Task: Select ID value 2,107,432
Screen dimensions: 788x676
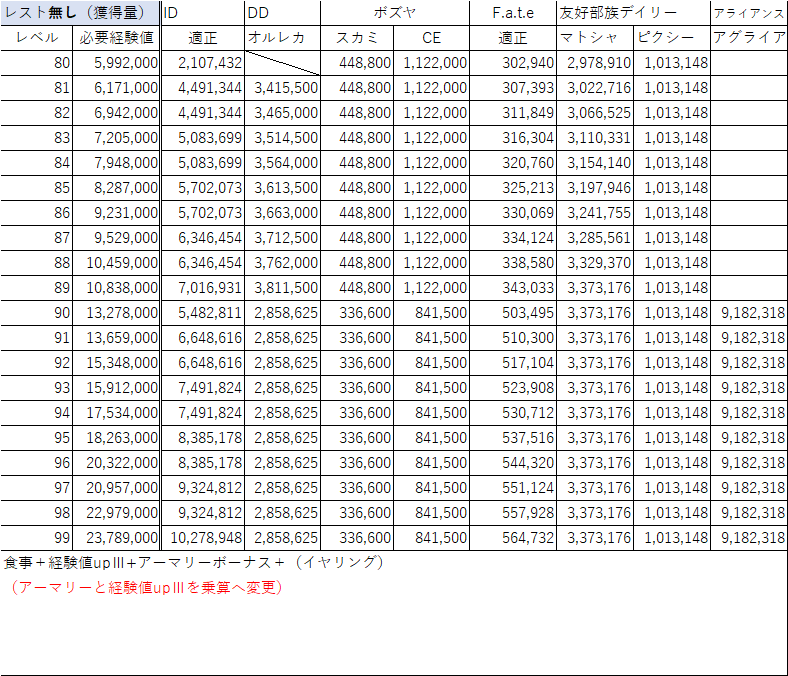Action: click(203, 63)
